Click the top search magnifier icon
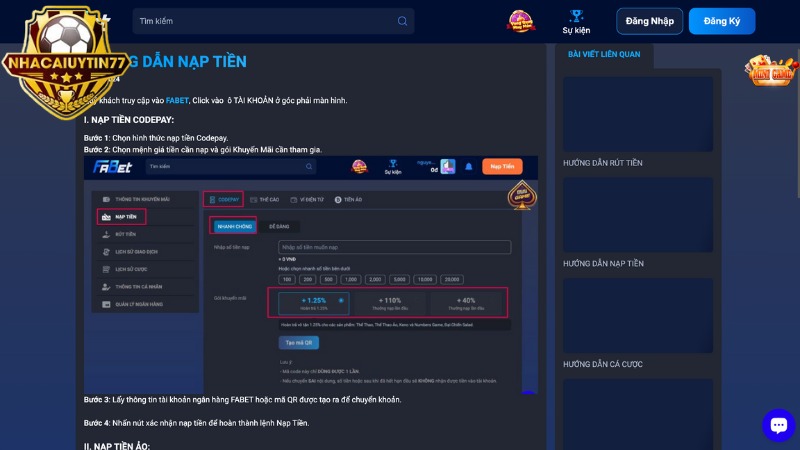This screenshot has height=450, width=800. pos(402,21)
